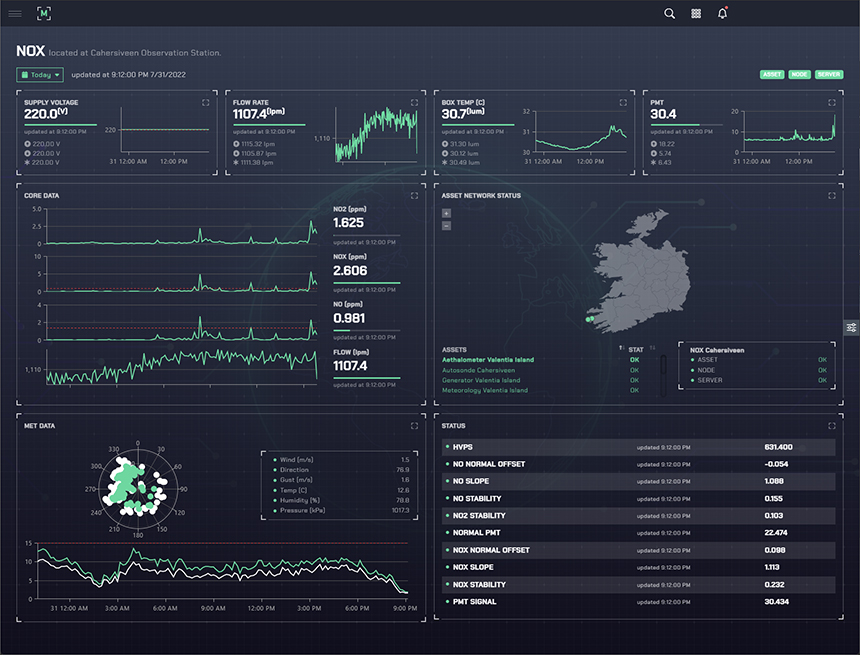
Task: Expand the Asset Network Status panel fullscreen
Action: [831, 195]
